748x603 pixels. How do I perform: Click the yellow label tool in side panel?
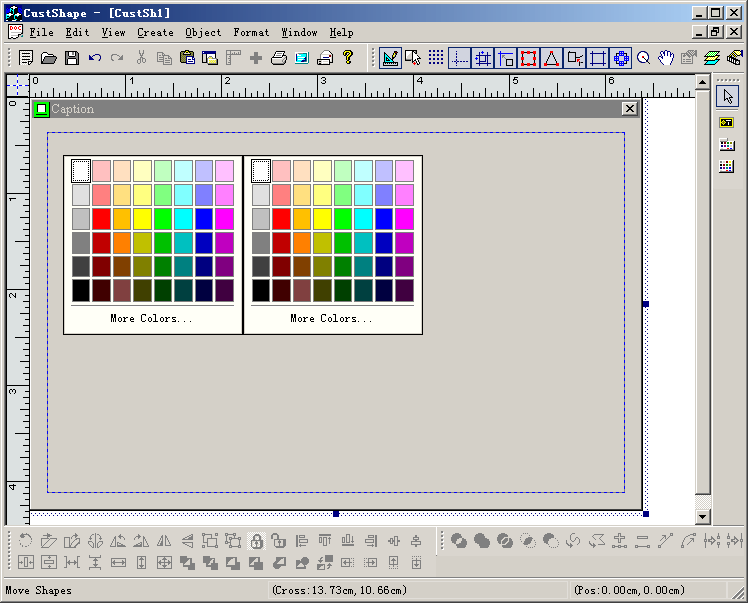[727, 123]
